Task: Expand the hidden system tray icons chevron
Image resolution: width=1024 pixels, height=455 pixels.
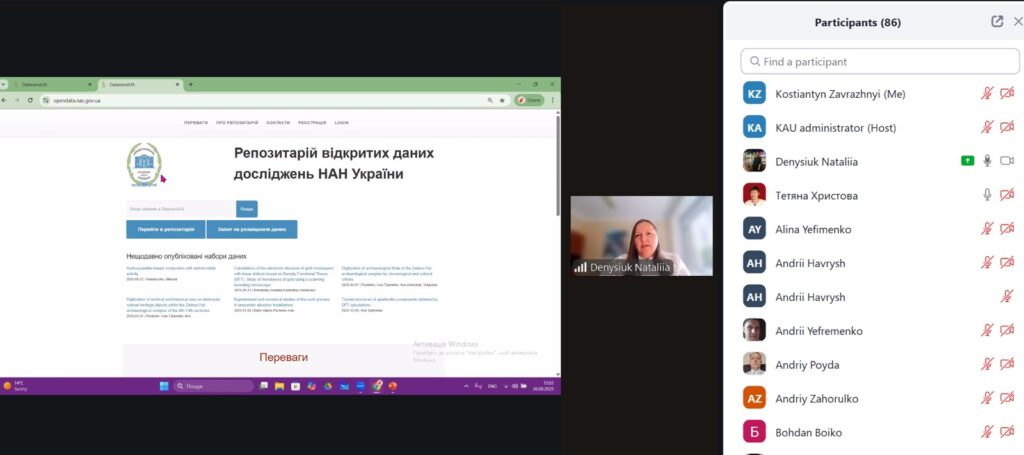Action: coord(465,386)
